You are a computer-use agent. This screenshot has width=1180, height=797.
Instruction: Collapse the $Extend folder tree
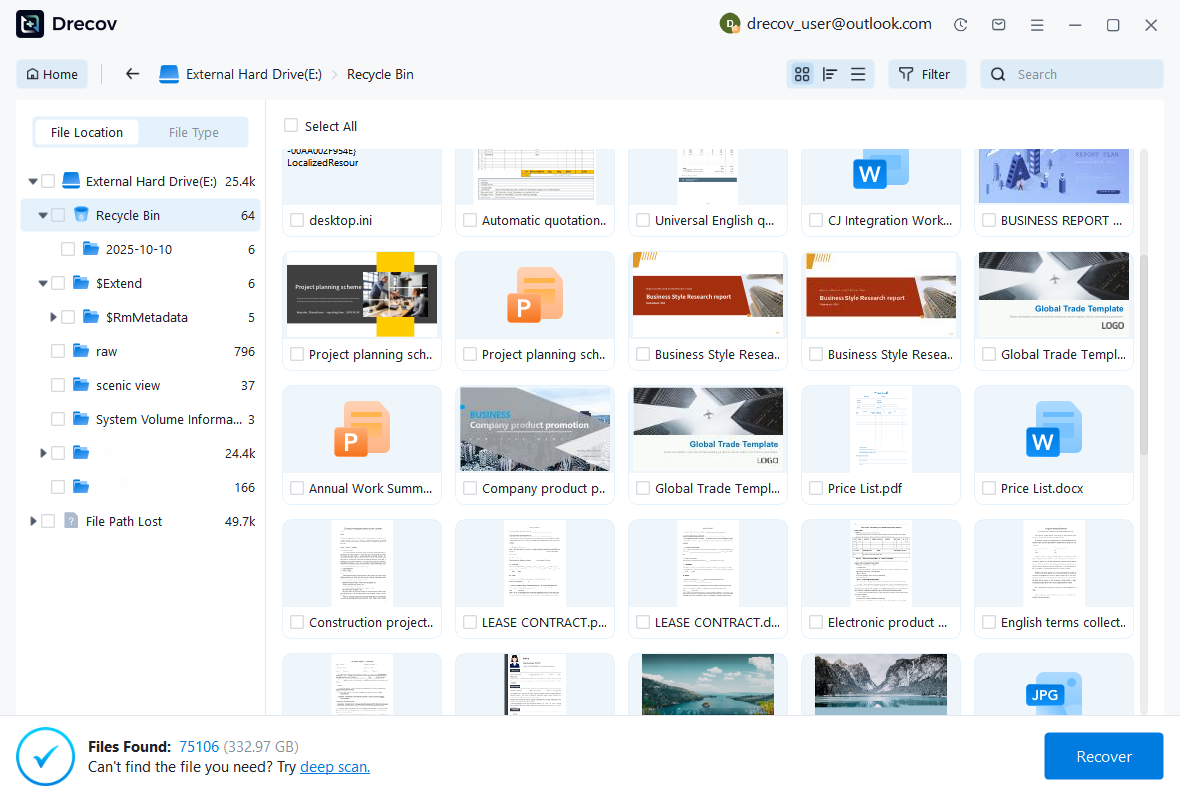pos(43,283)
